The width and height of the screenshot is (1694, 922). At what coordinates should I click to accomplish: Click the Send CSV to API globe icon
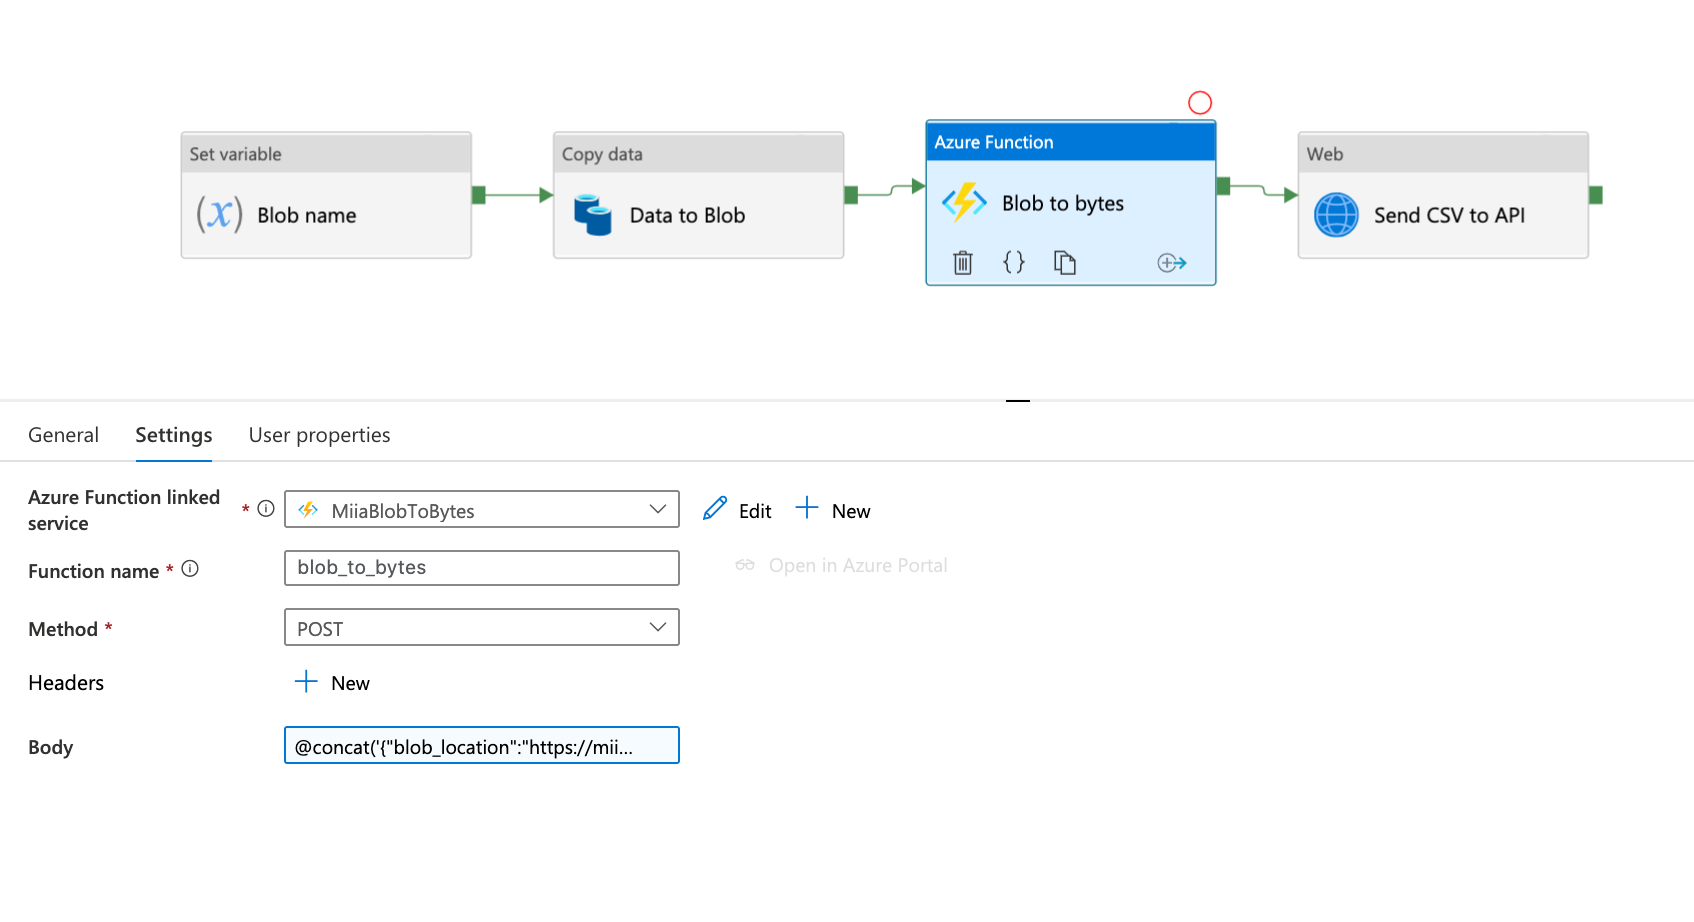[1336, 215]
